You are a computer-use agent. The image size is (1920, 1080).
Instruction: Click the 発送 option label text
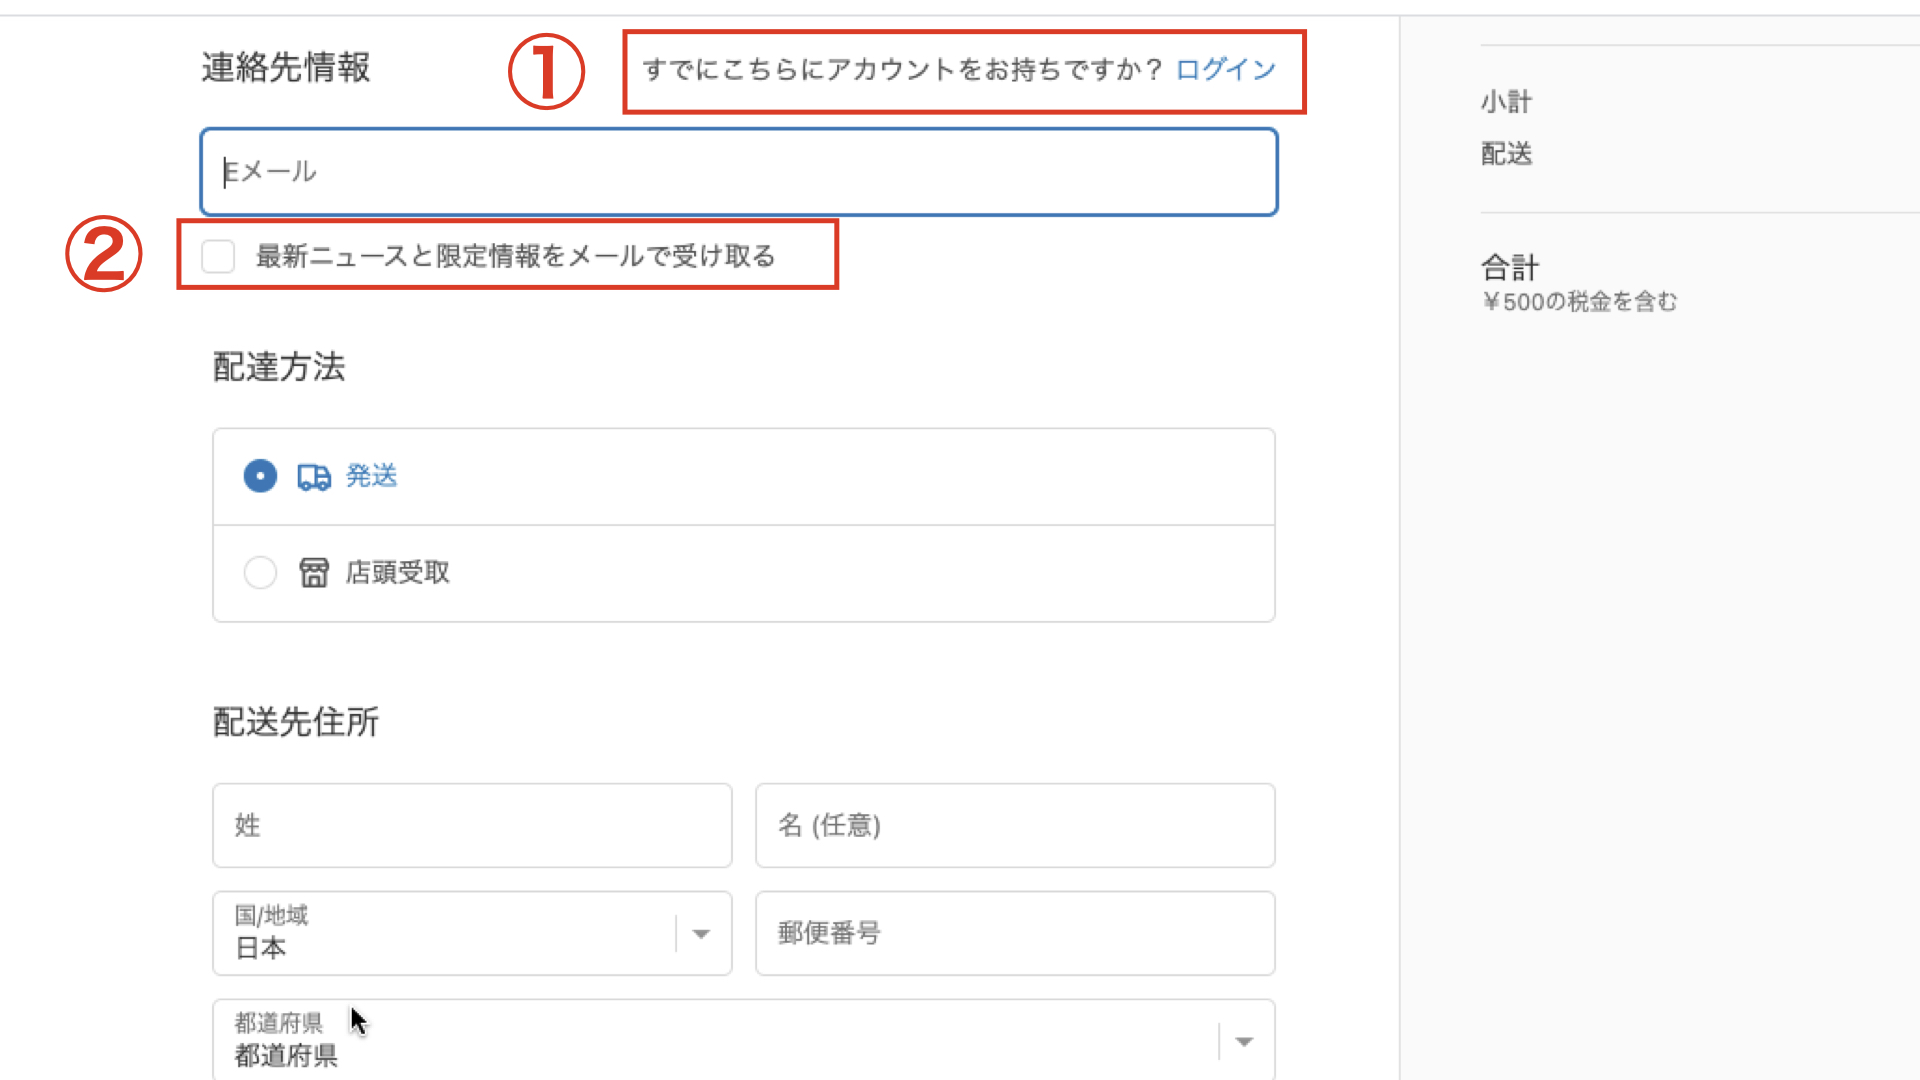point(372,476)
